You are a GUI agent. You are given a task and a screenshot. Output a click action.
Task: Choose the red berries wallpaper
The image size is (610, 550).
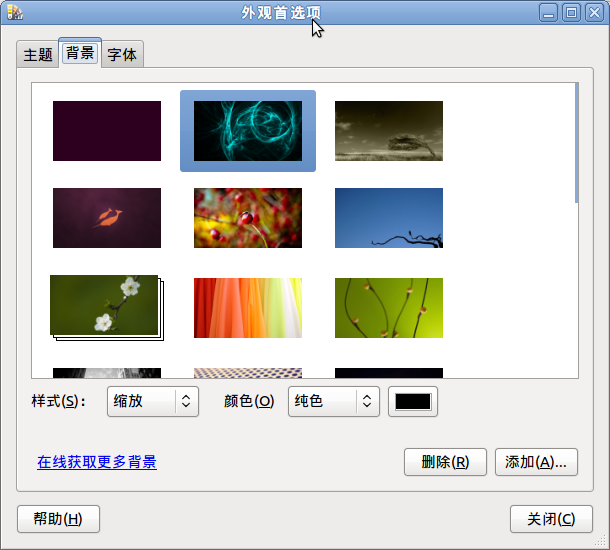pos(248,218)
